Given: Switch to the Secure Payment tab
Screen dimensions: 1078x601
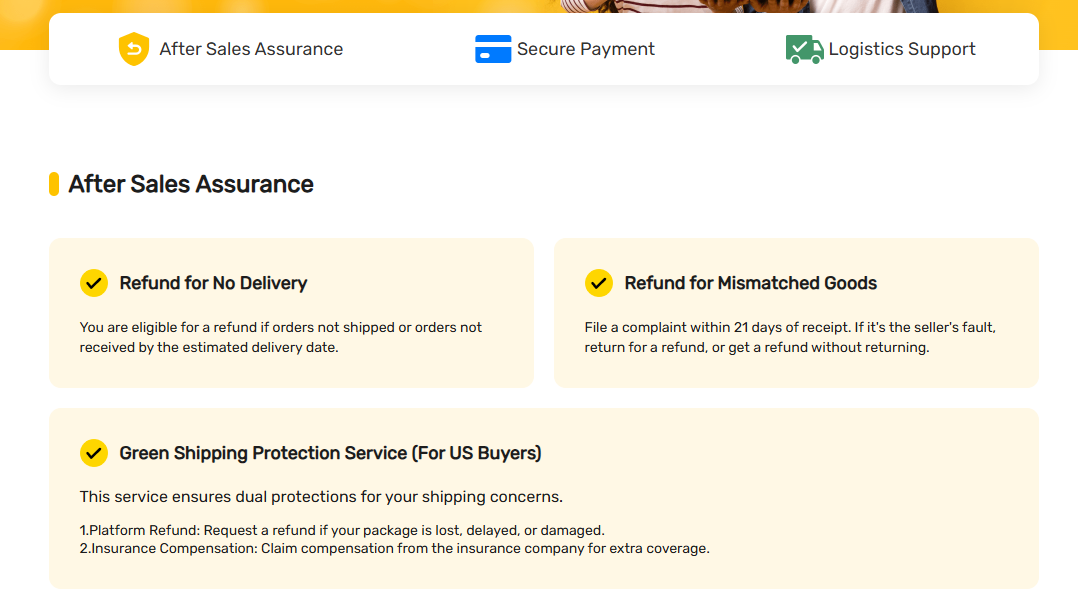Looking at the screenshot, I should point(586,49).
